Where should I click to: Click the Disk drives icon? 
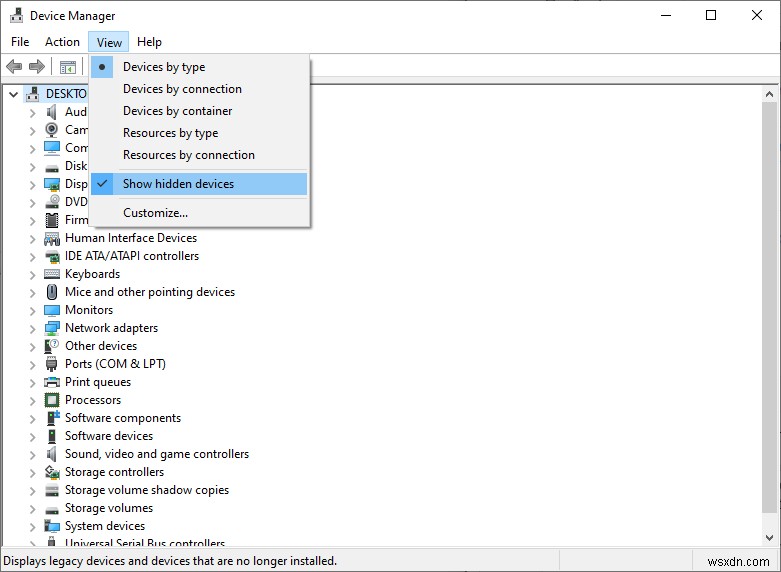point(52,167)
